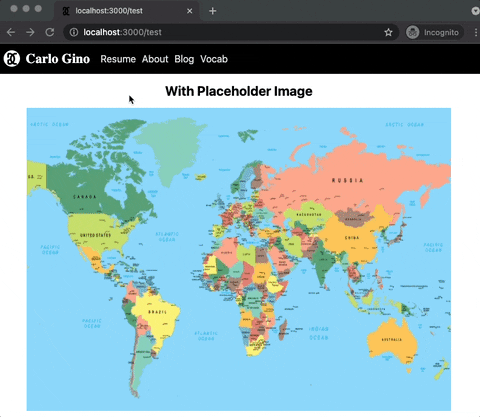Go to the About page
Screen dimensions: 480x417
[155, 59]
